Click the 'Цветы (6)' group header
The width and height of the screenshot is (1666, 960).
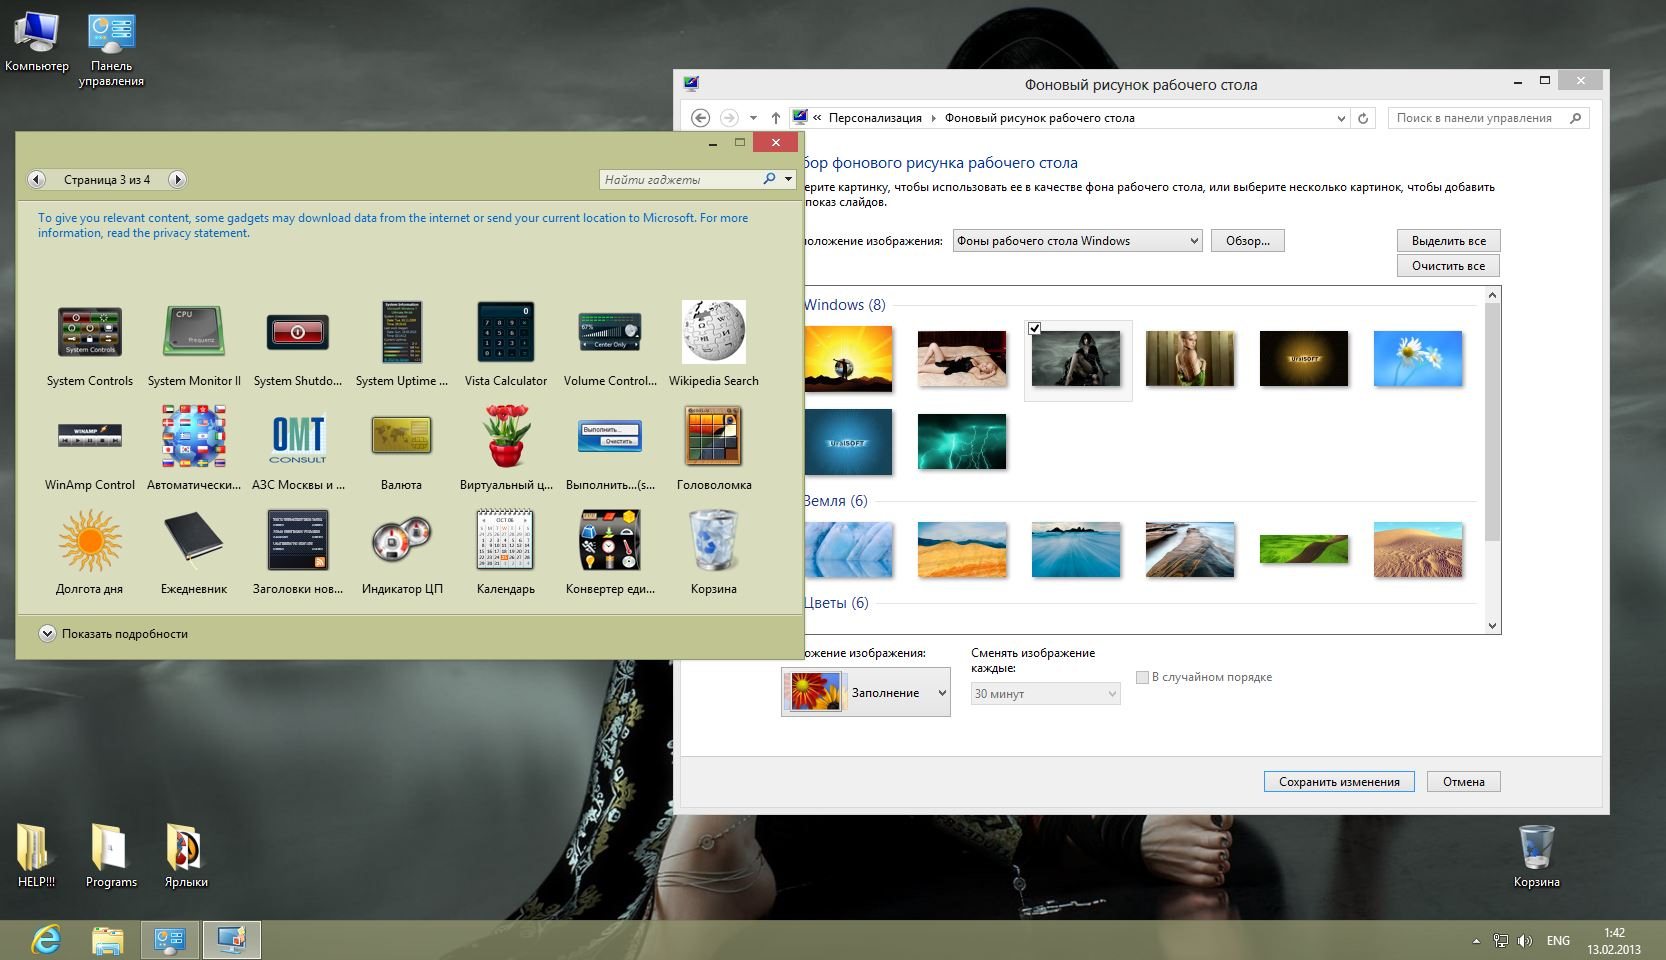837,603
